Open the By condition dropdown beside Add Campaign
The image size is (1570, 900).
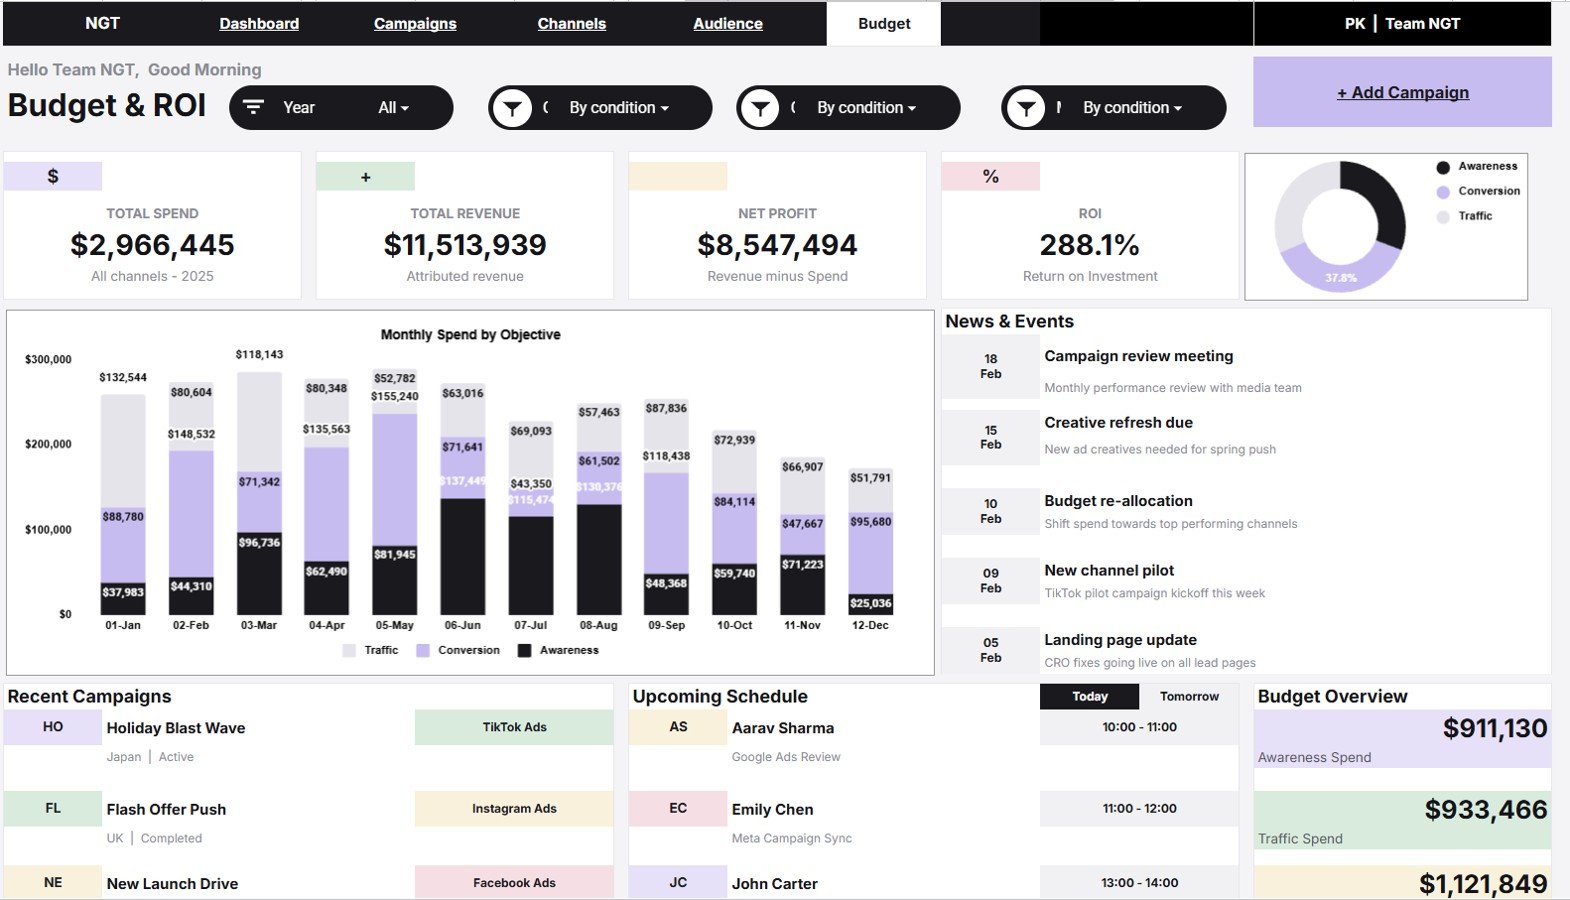pos(1132,108)
